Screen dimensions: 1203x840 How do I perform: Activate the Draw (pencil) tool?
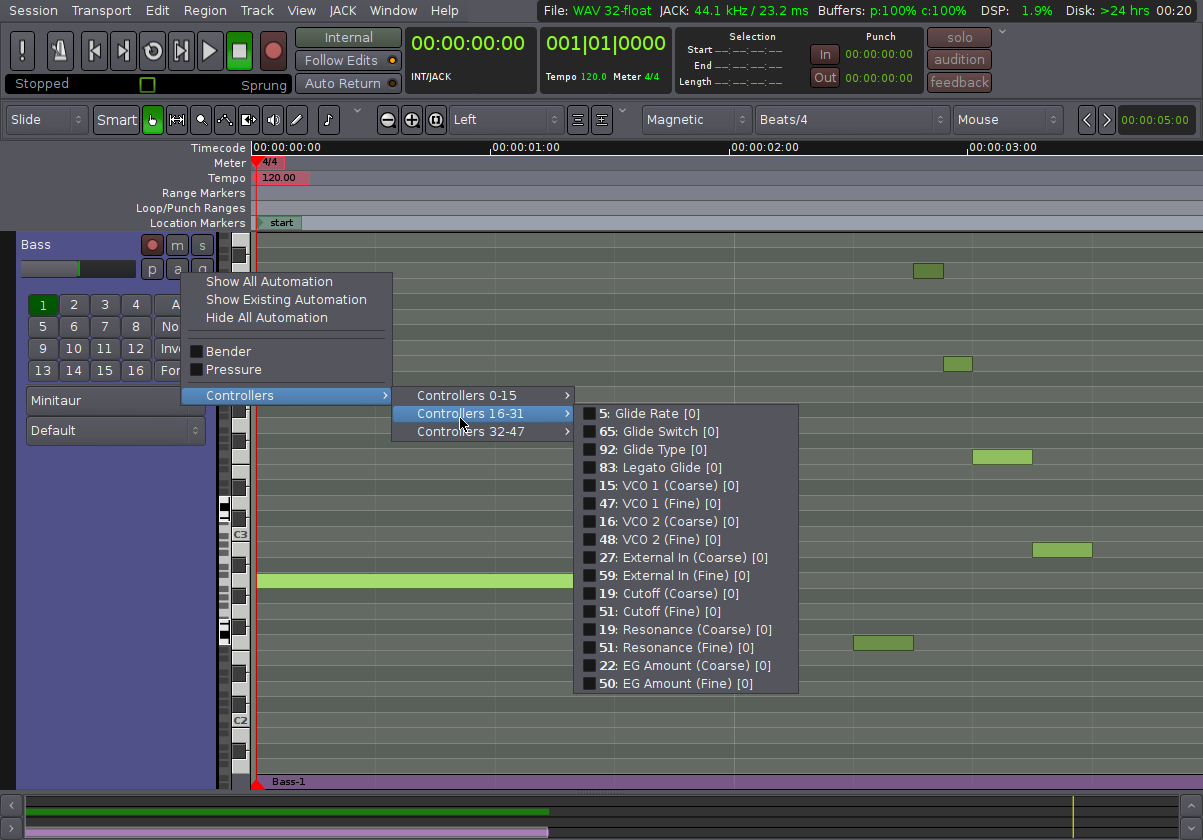point(296,120)
